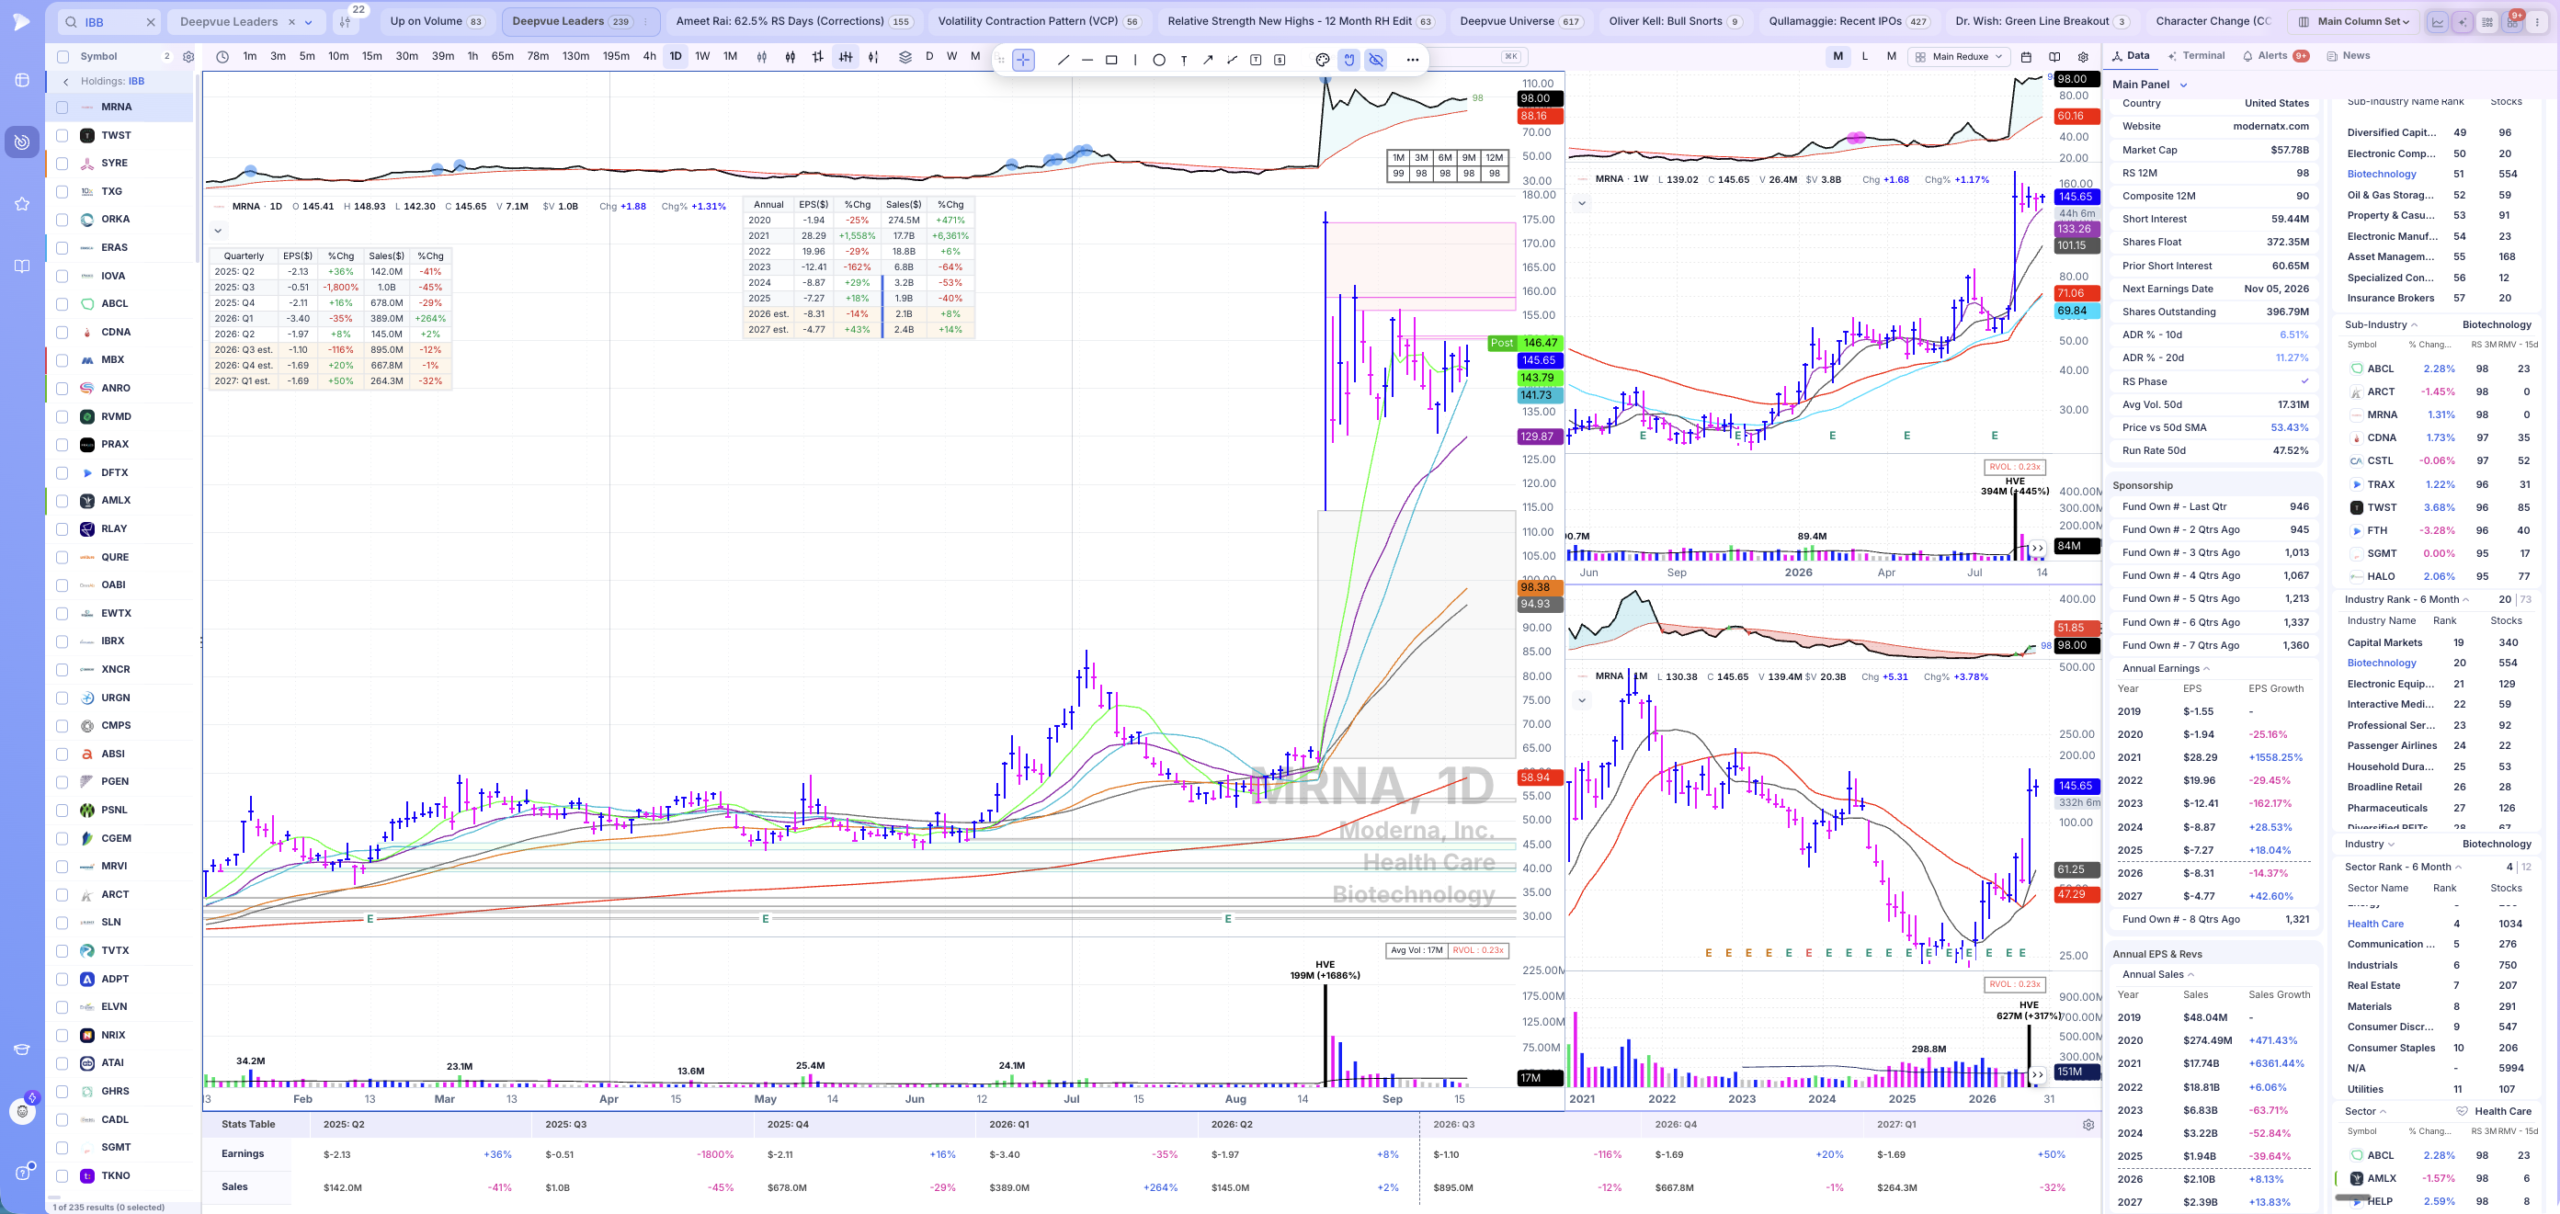
Task: Check the TWST row checkbox
Action: (62, 135)
